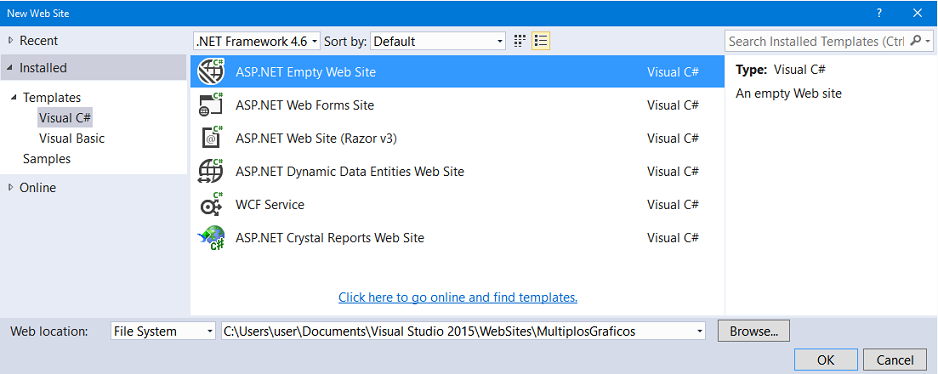Open the .NET Framework version dropdown
Viewport: 938px width, 374px height.
pos(257,41)
